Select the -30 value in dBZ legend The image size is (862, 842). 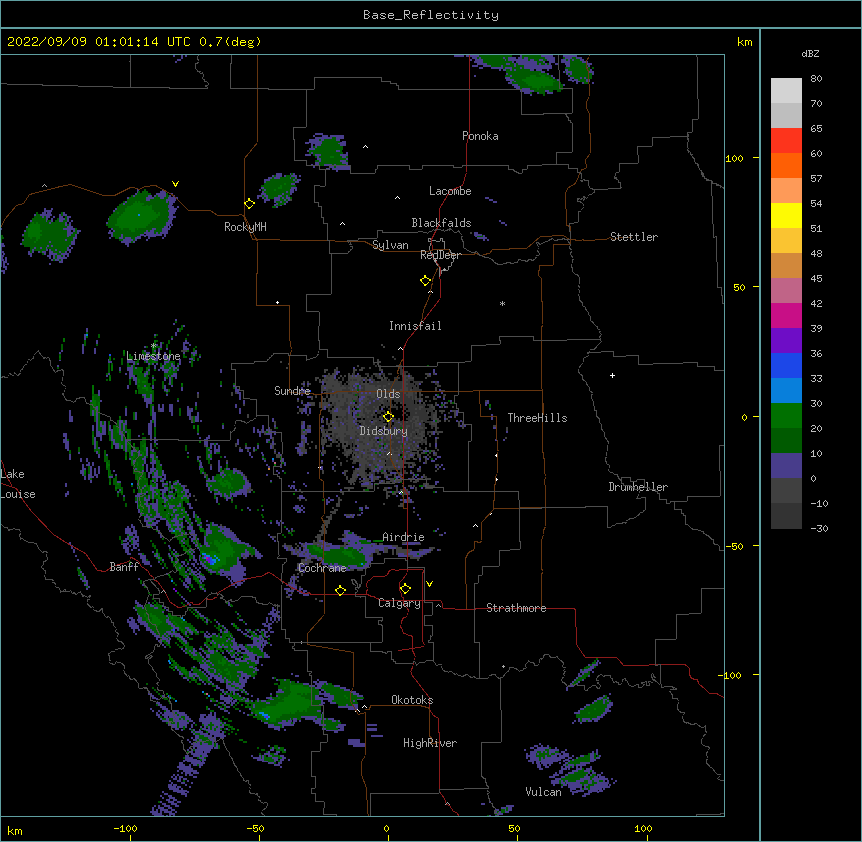pyautogui.click(x=819, y=528)
